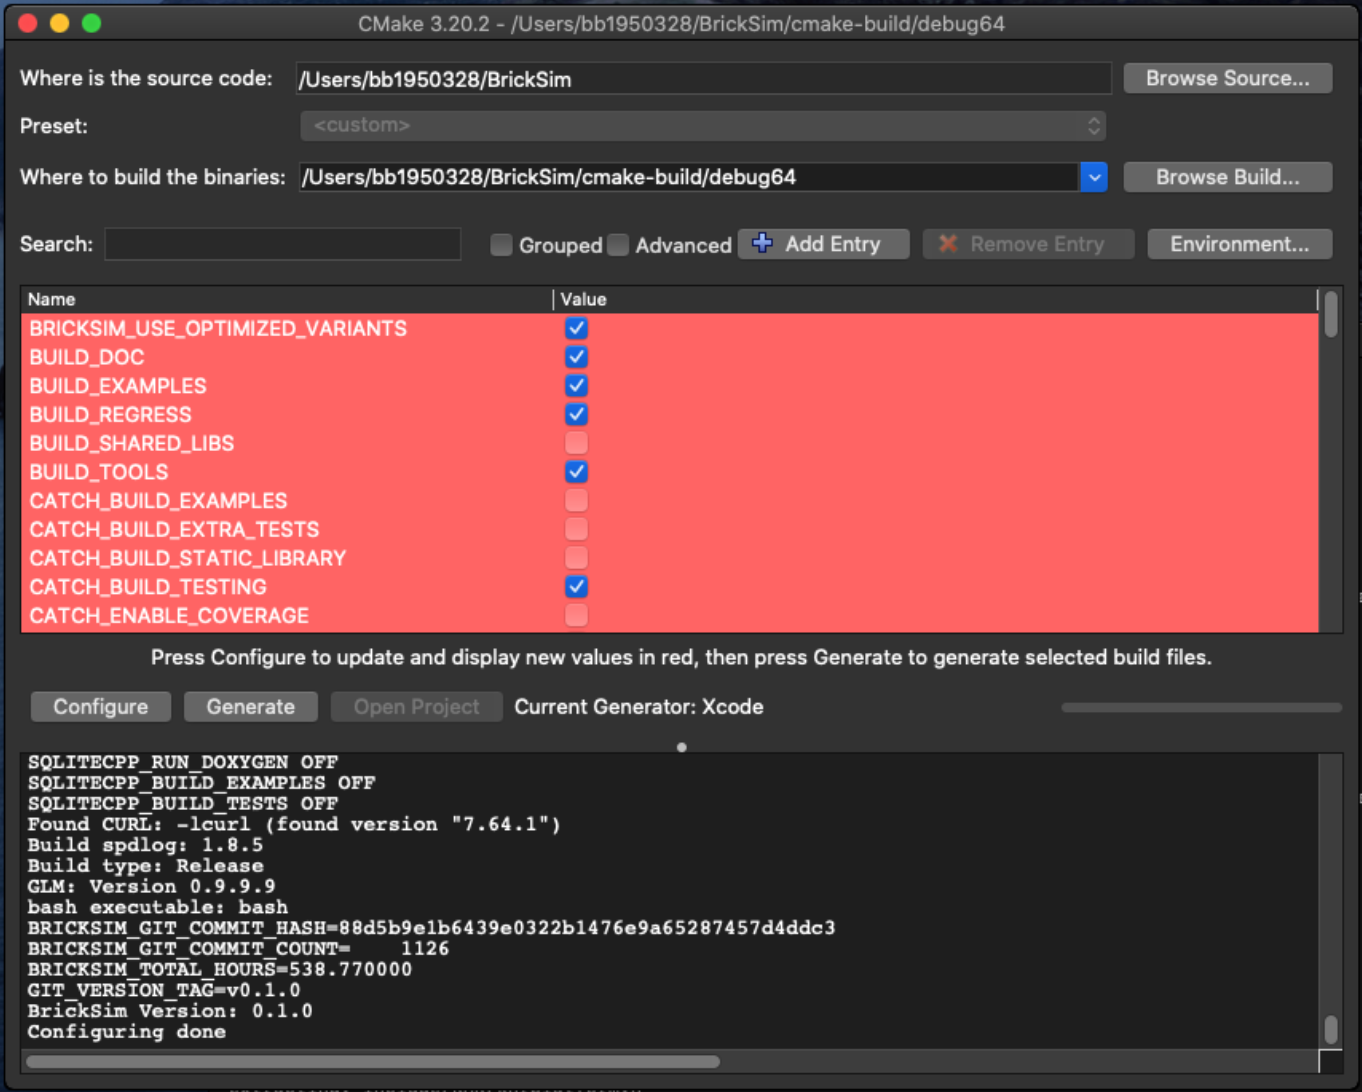
Task: Toggle the BUILD_TOOLS checkbox
Action: pos(576,472)
